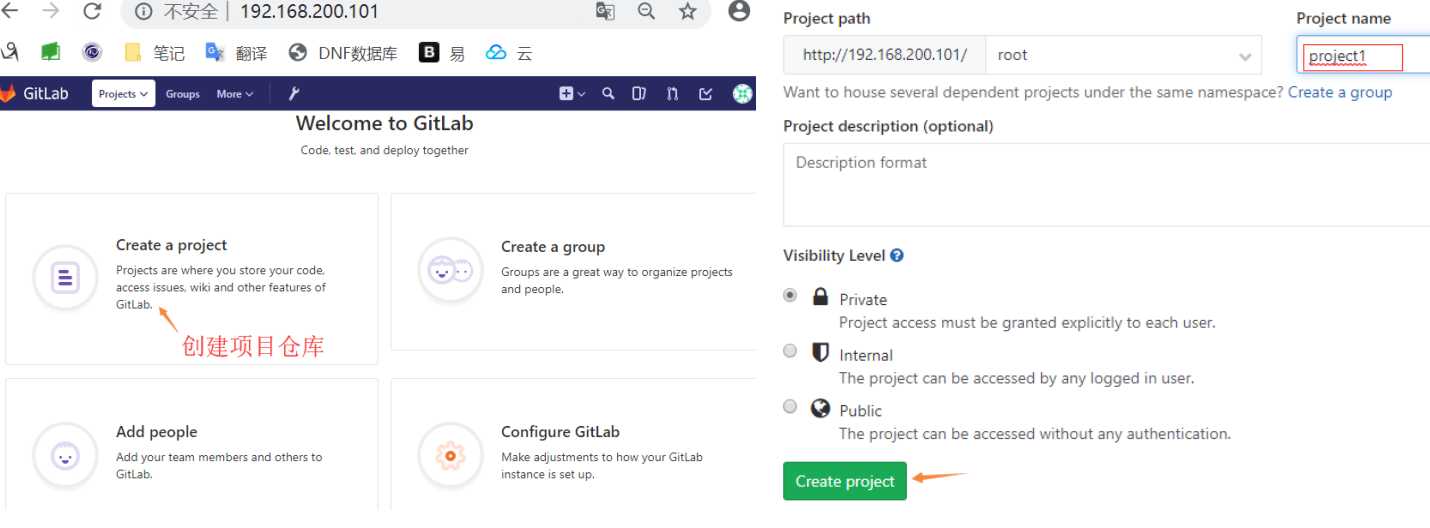Click the not-secure site info icon

coord(143,13)
